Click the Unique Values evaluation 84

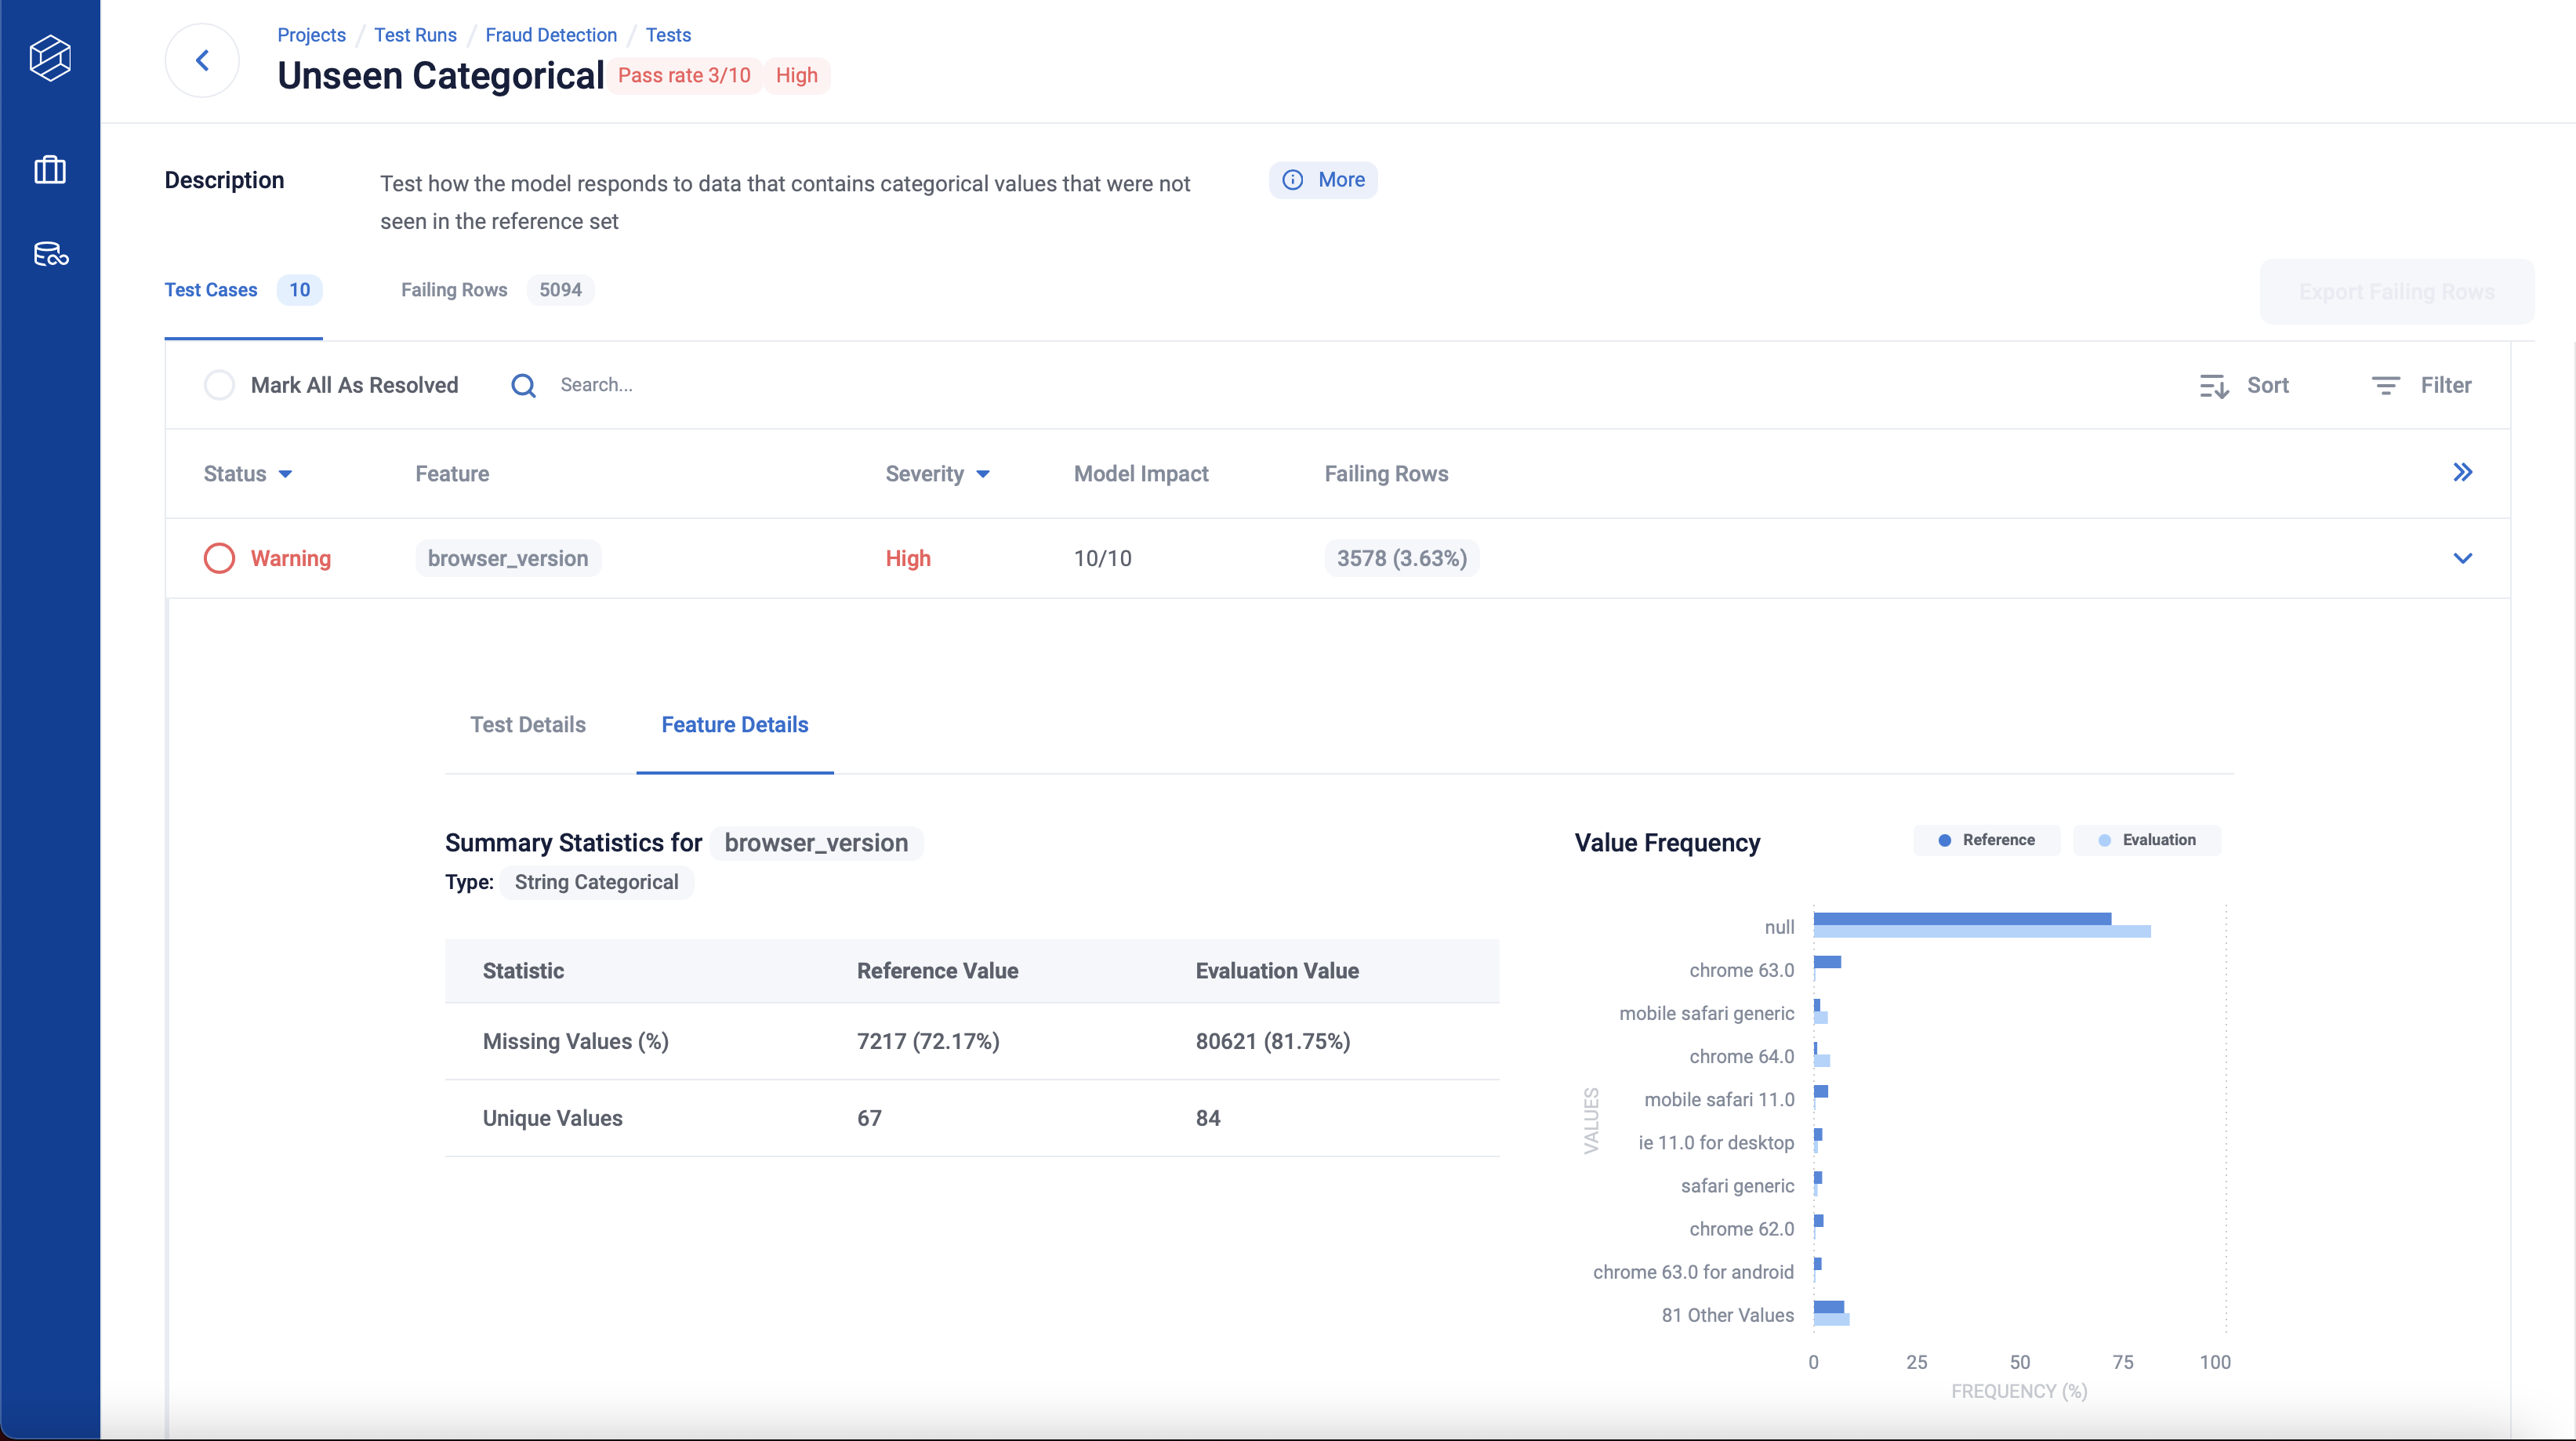[x=1208, y=1118]
